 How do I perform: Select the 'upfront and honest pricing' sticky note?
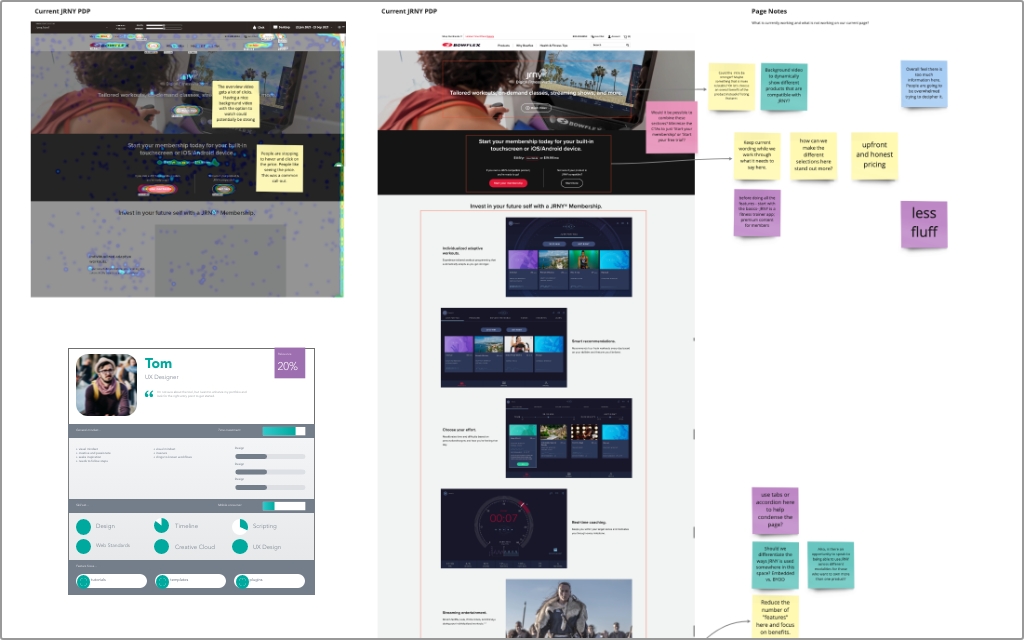coord(874,155)
